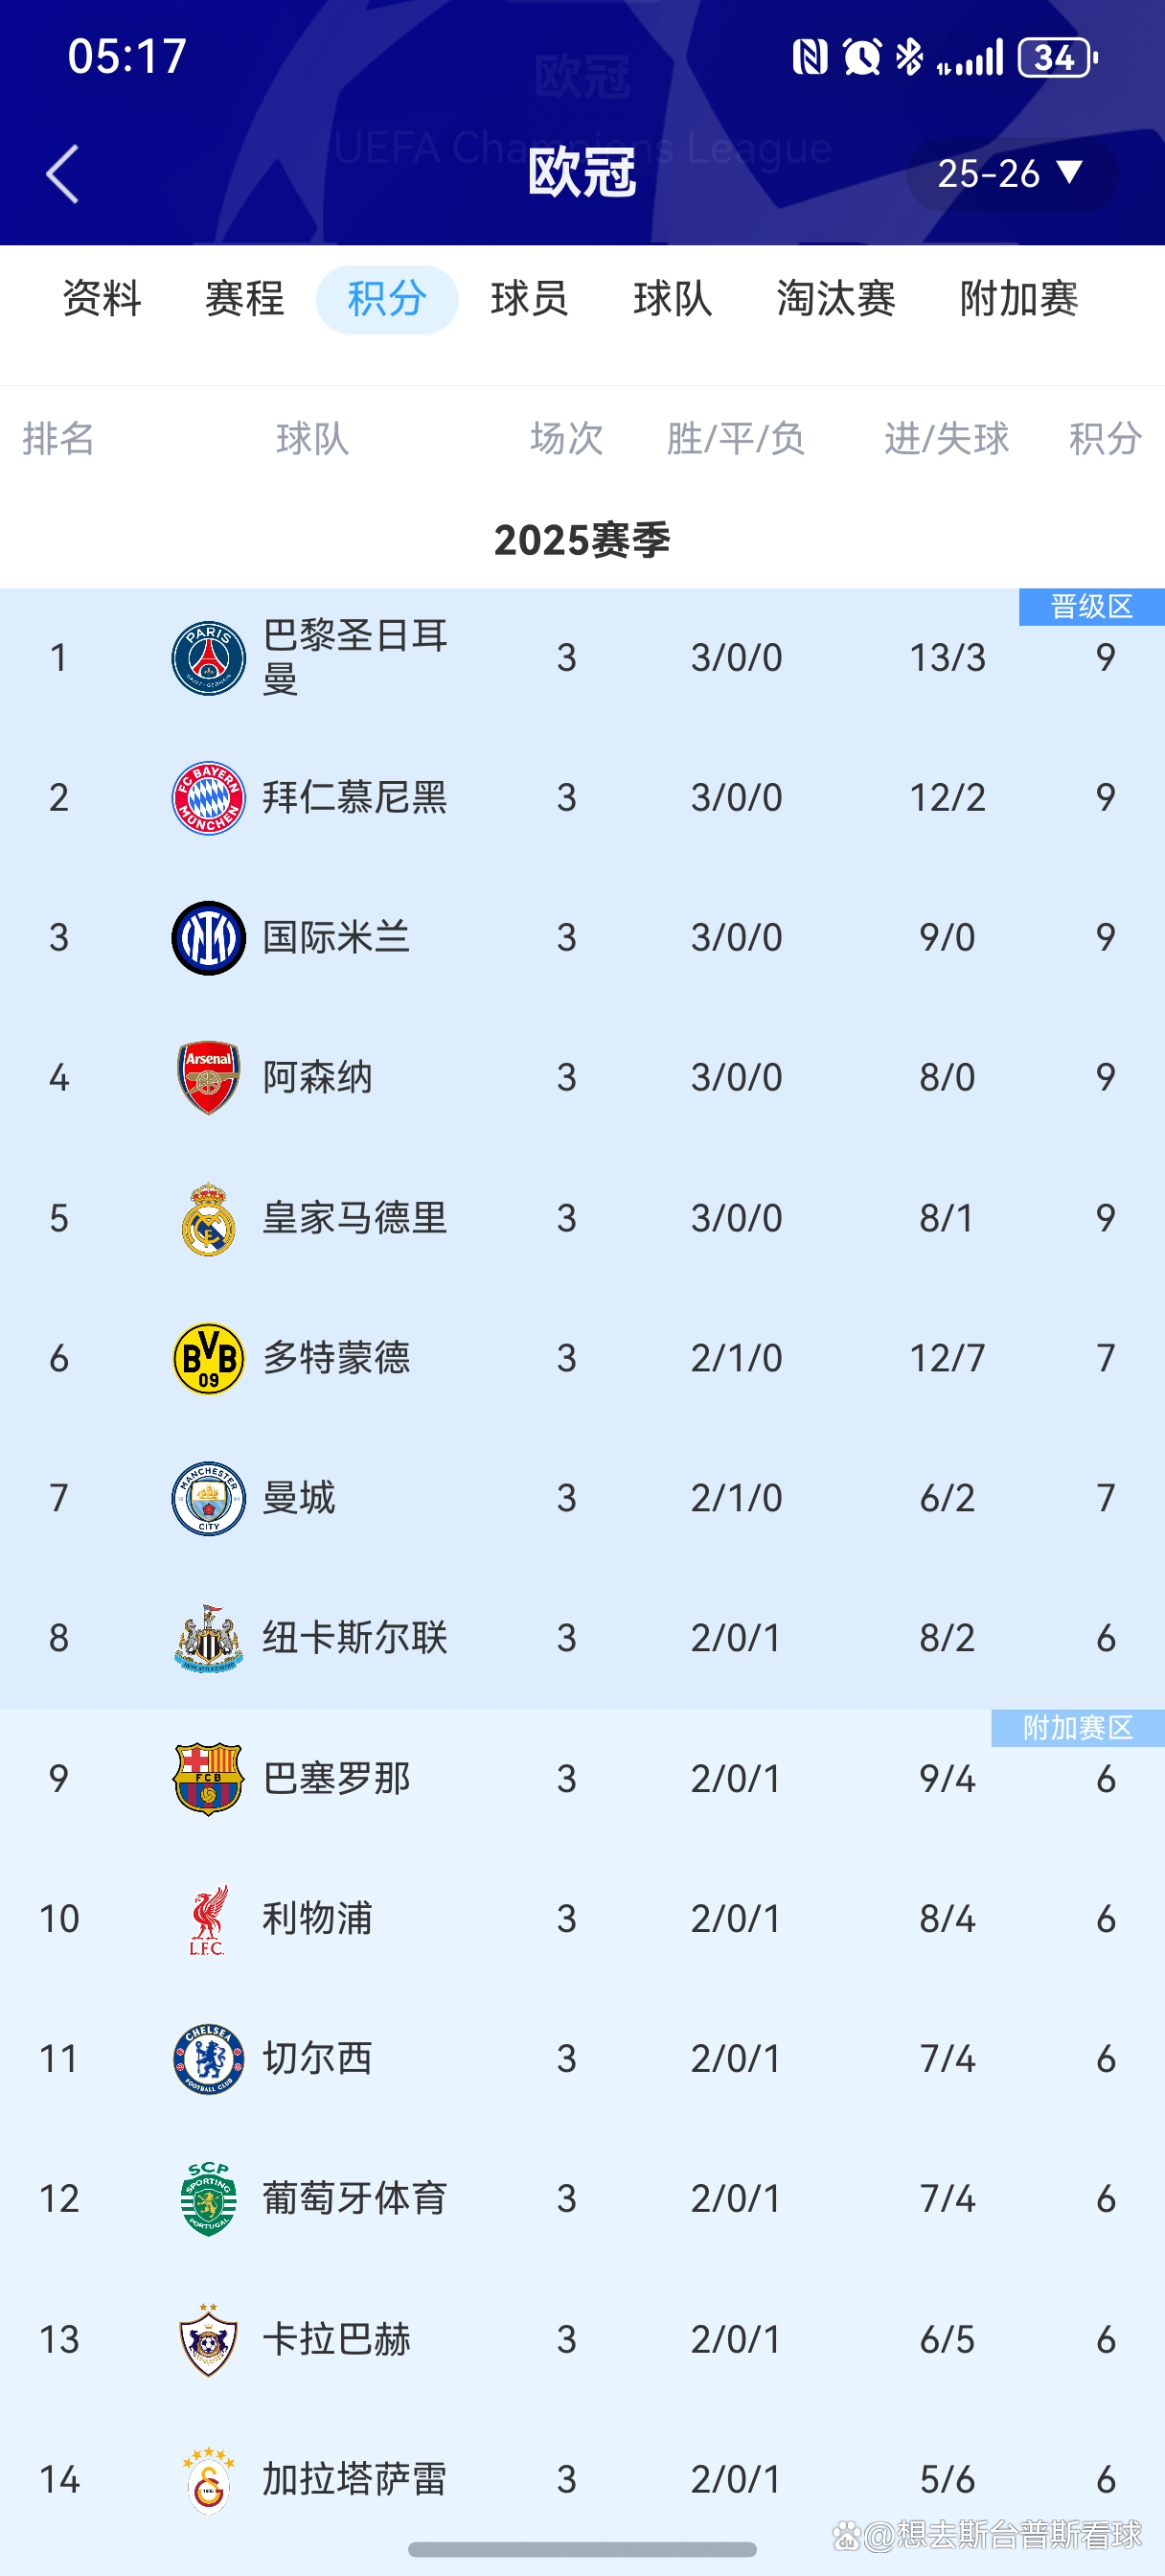The height and width of the screenshot is (2576, 1165).
Task: Tap the Borussia Dortmund BVB logo
Action: 208,1358
